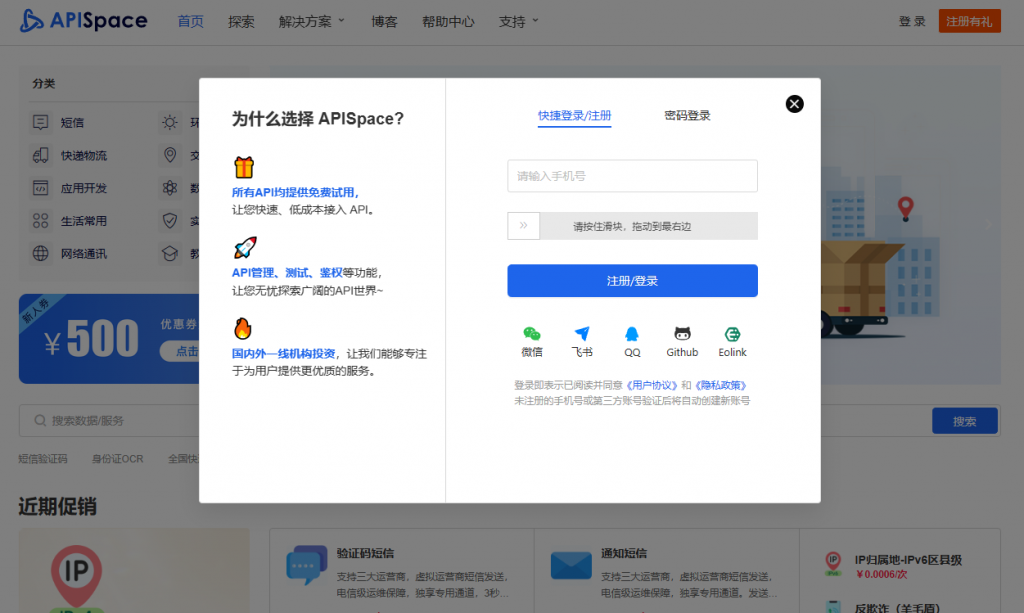
Task: Click the 应用开发 code icon
Action: pos(40,188)
